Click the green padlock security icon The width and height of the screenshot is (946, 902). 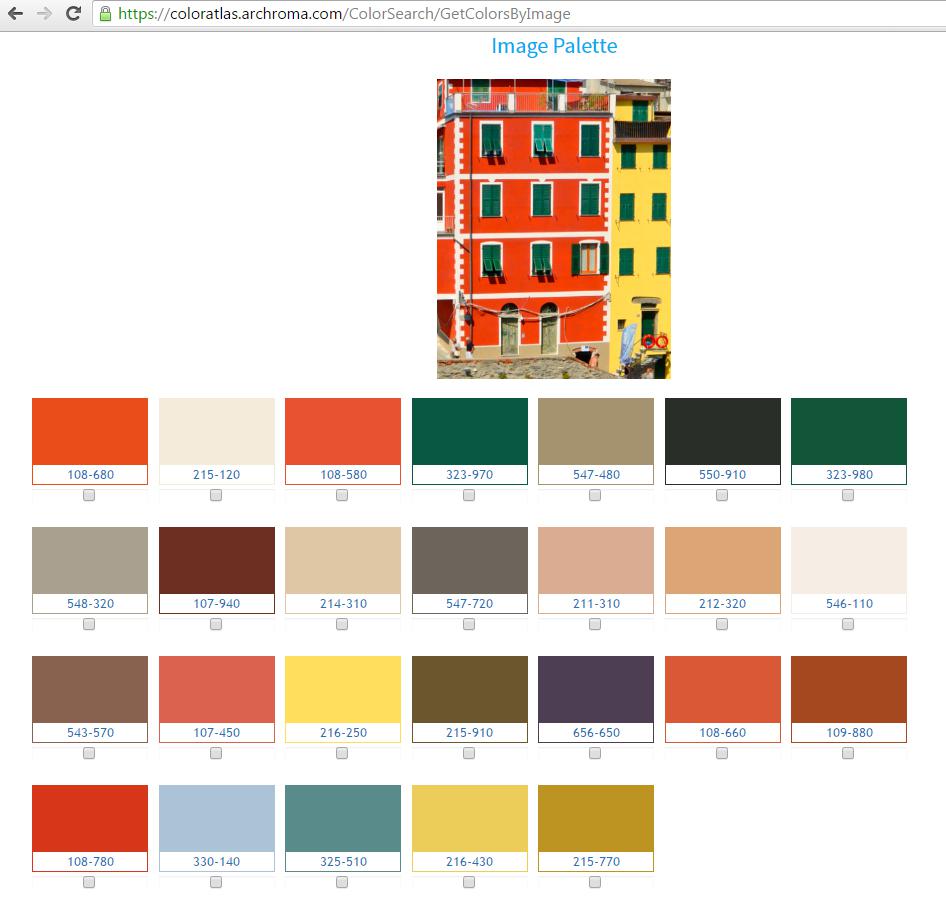(x=105, y=14)
